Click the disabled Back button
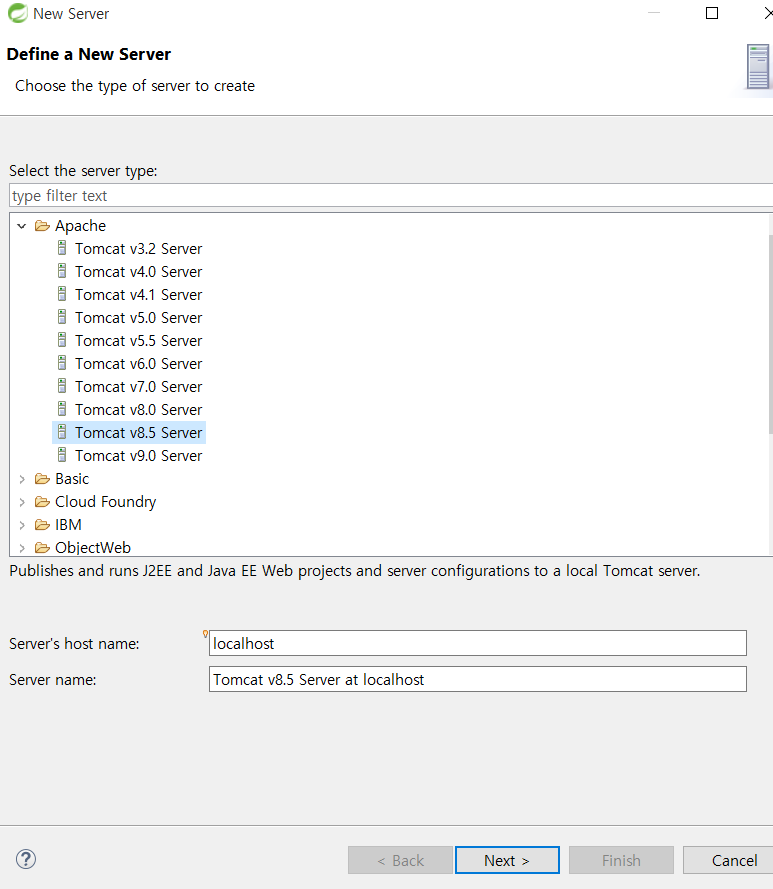This screenshot has height=889, width=773. coord(400,860)
